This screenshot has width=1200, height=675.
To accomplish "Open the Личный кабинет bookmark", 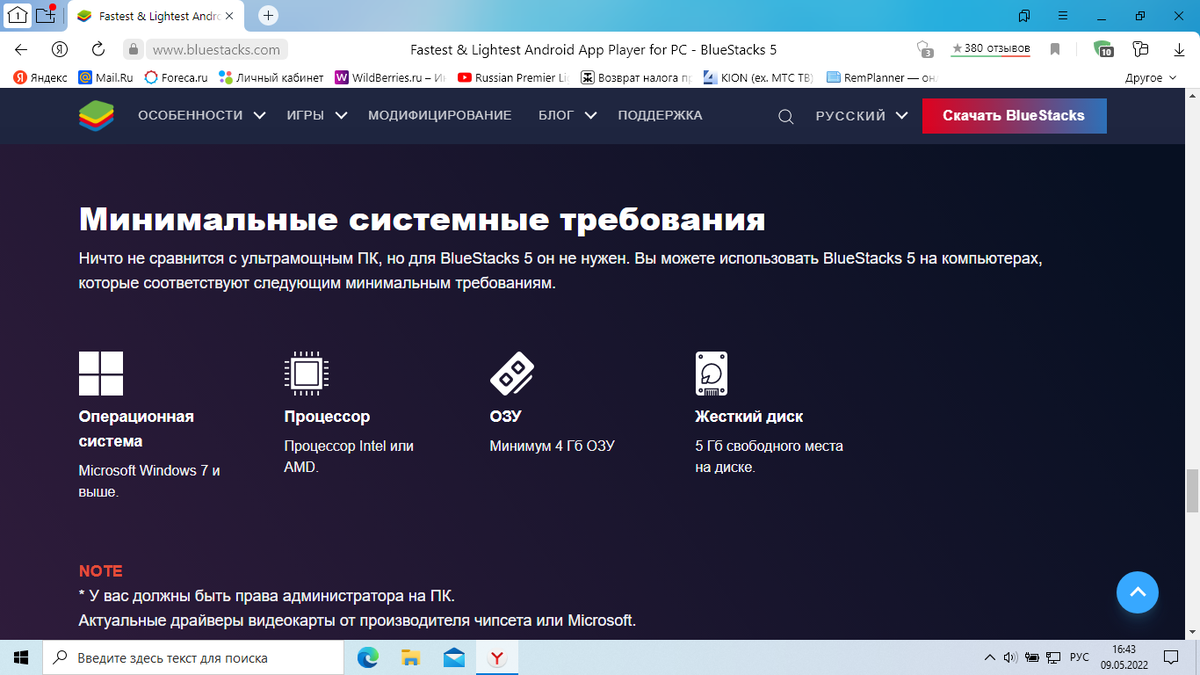I will (x=271, y=77).
